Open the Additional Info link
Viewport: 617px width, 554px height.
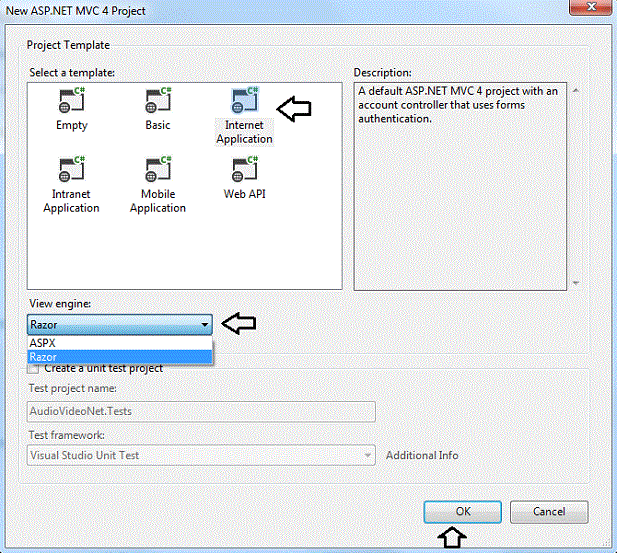(422, 455)
